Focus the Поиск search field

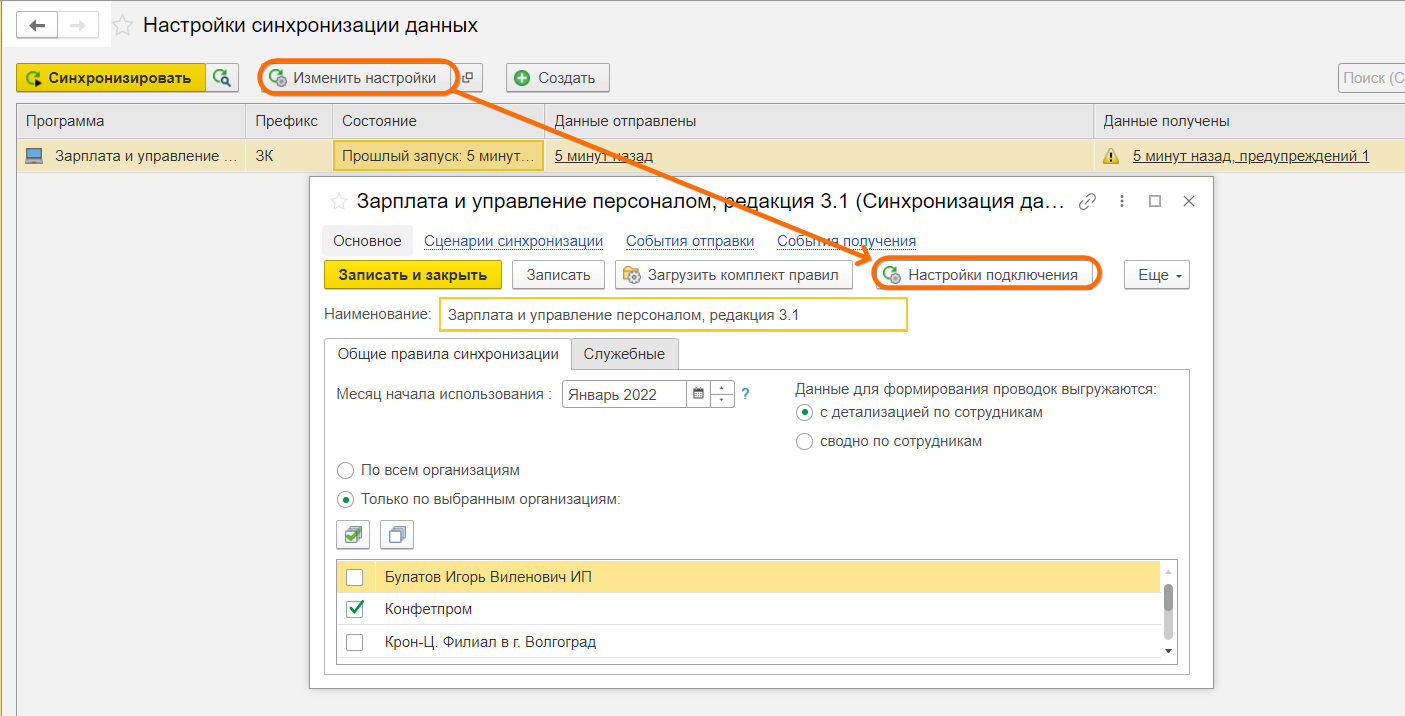point(1371,78)
